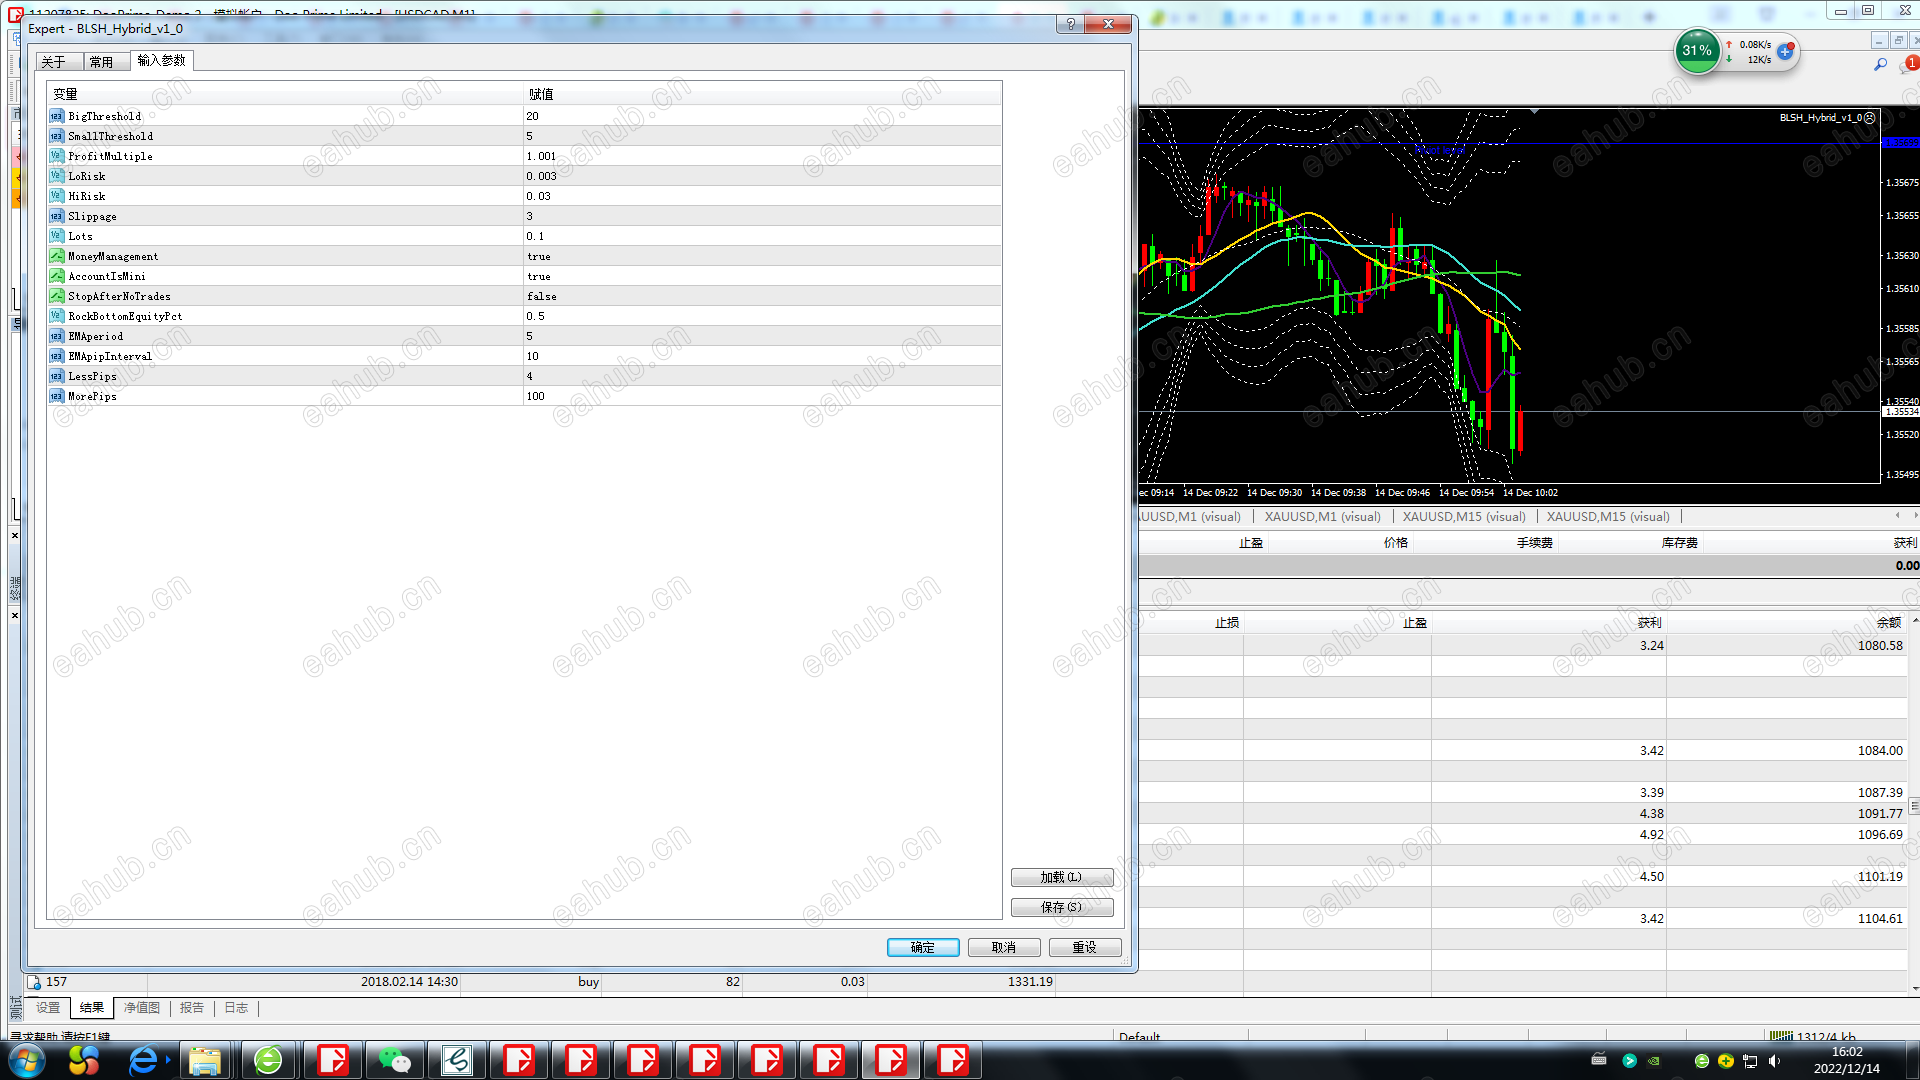Open the 设置 tester tab
This screenshot has width=1920, height=1080.
pyautogui.click(x=48, y=1008)
